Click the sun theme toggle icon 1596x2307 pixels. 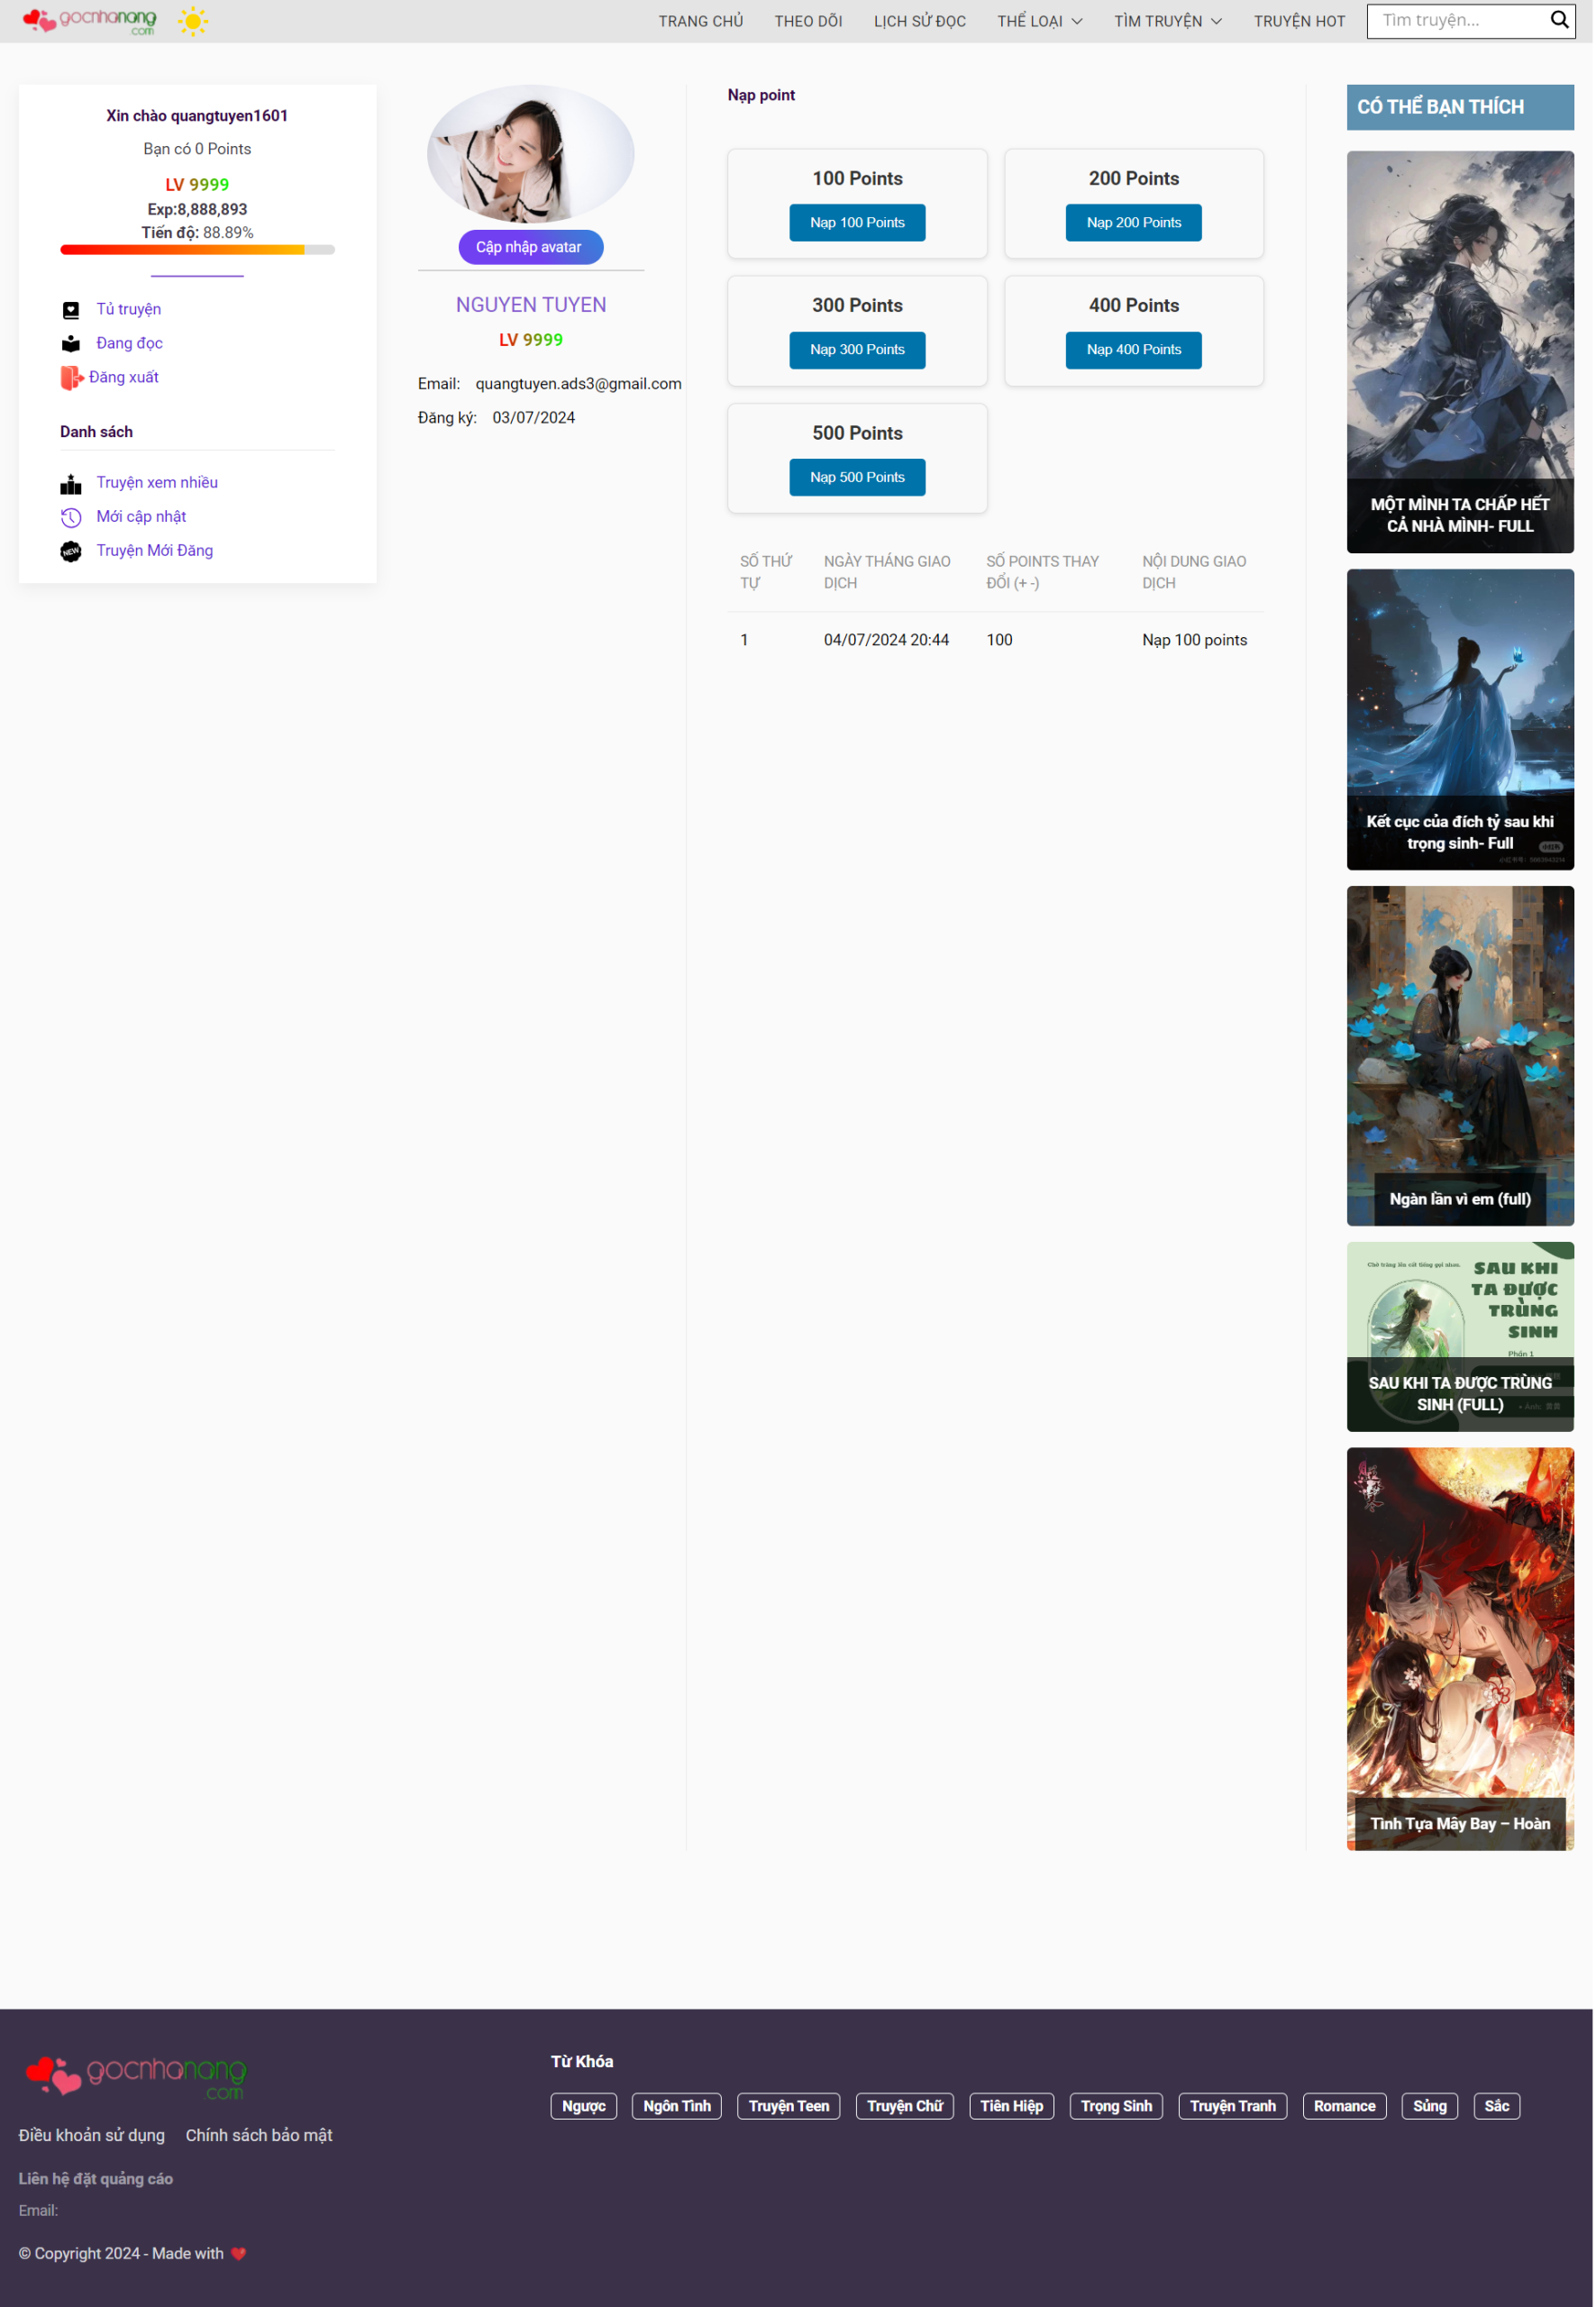[x=193, y=21]
